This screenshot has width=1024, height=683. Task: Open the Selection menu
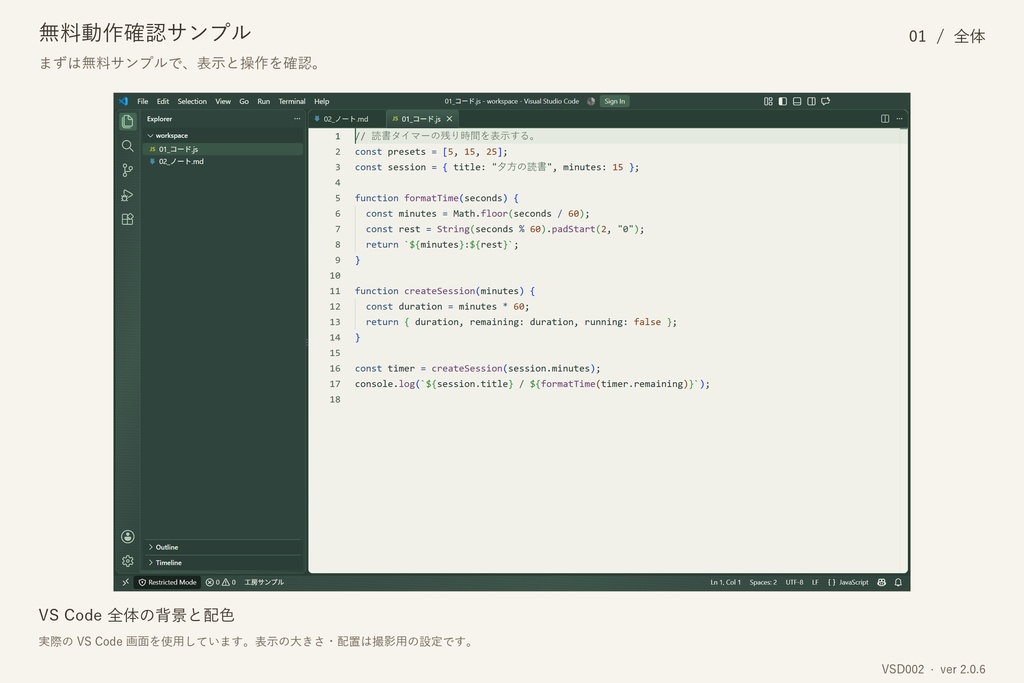192,101
